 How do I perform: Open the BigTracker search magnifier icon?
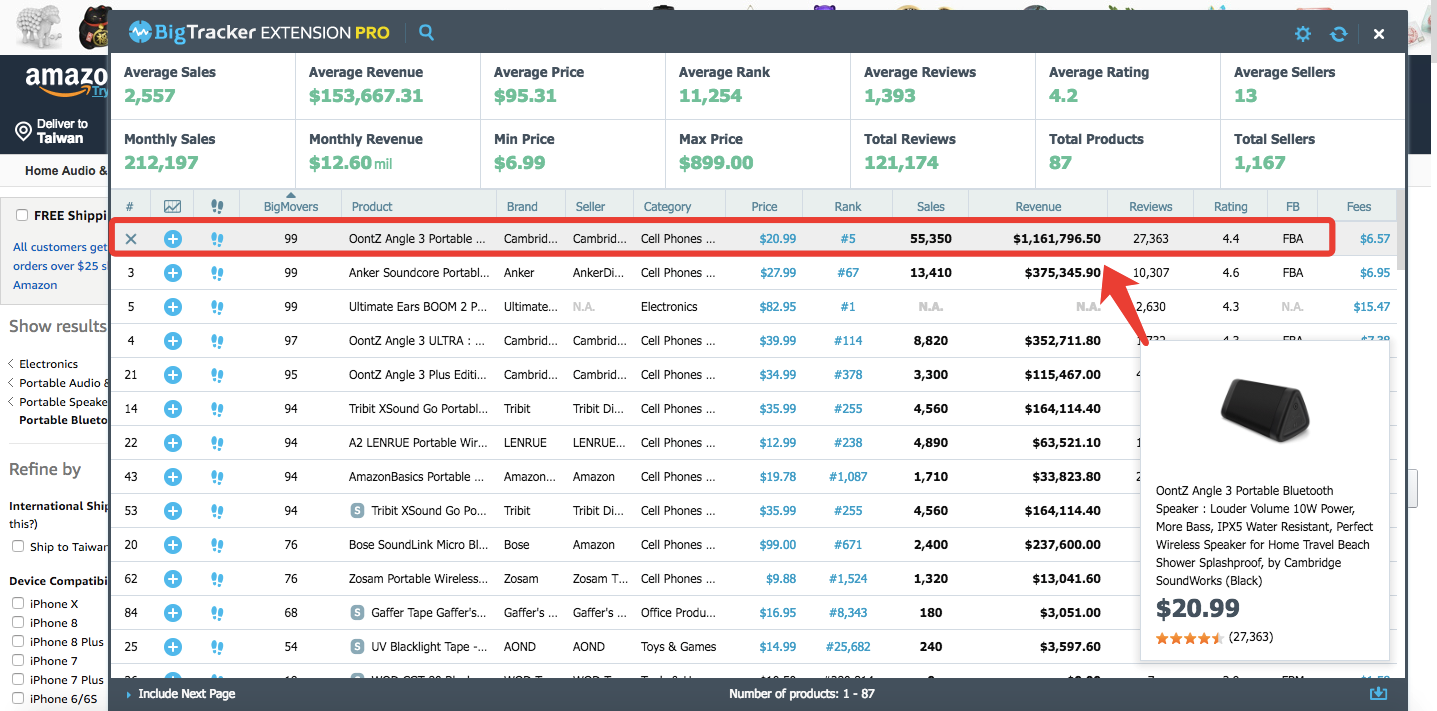pyautogui.click(x=426, y=32)
